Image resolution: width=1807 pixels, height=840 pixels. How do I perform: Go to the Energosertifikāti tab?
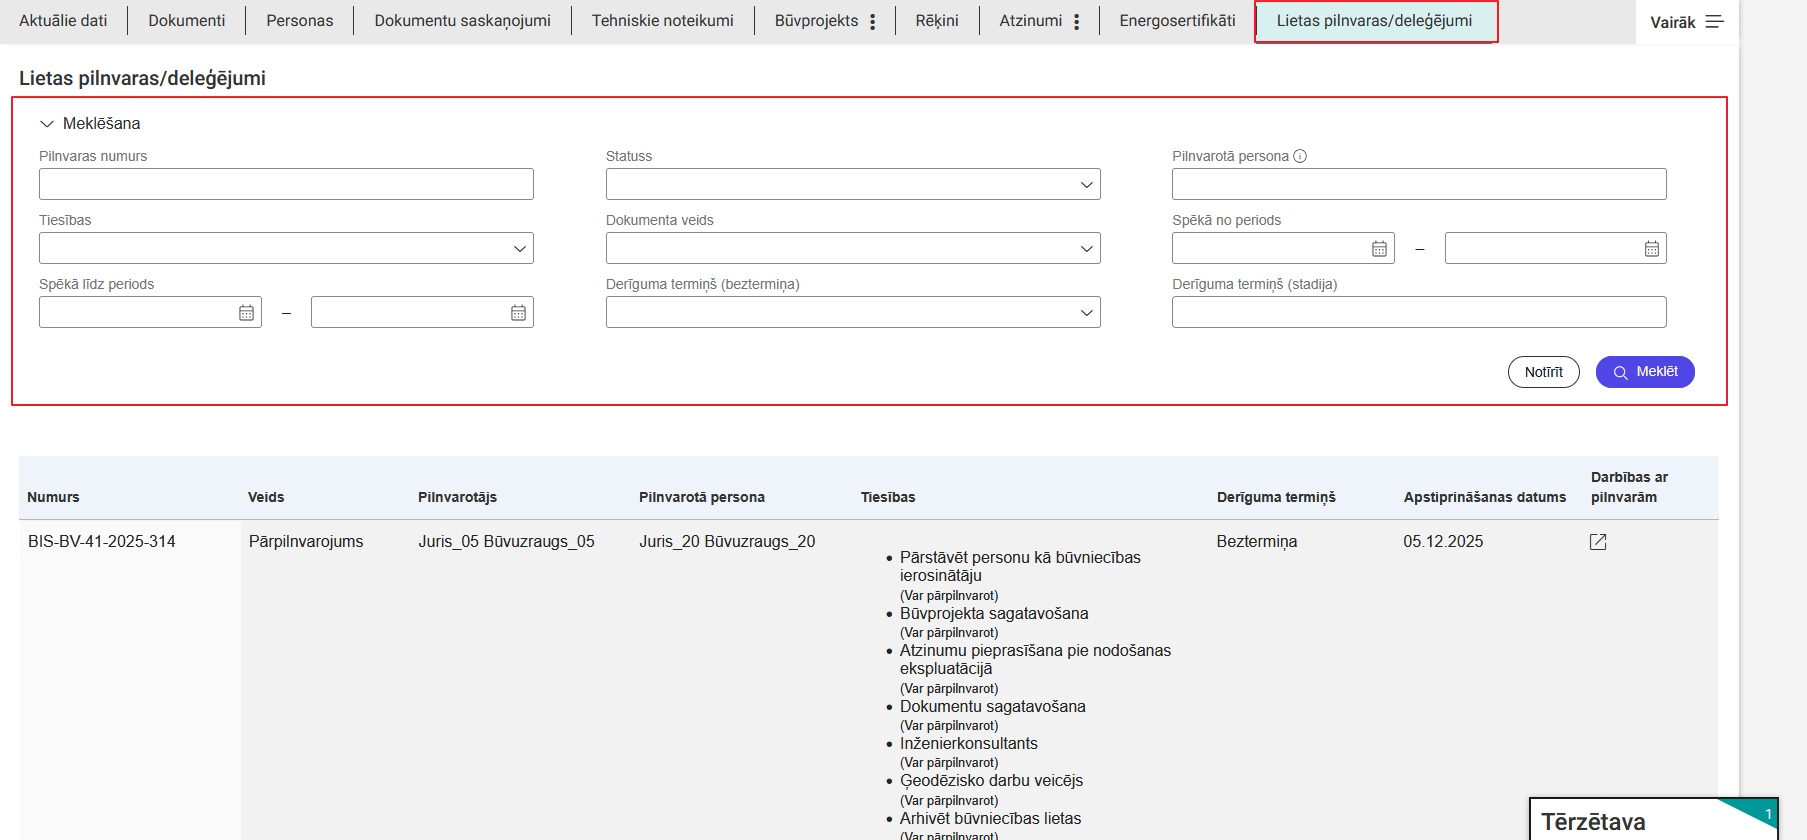coord(1177,21)
